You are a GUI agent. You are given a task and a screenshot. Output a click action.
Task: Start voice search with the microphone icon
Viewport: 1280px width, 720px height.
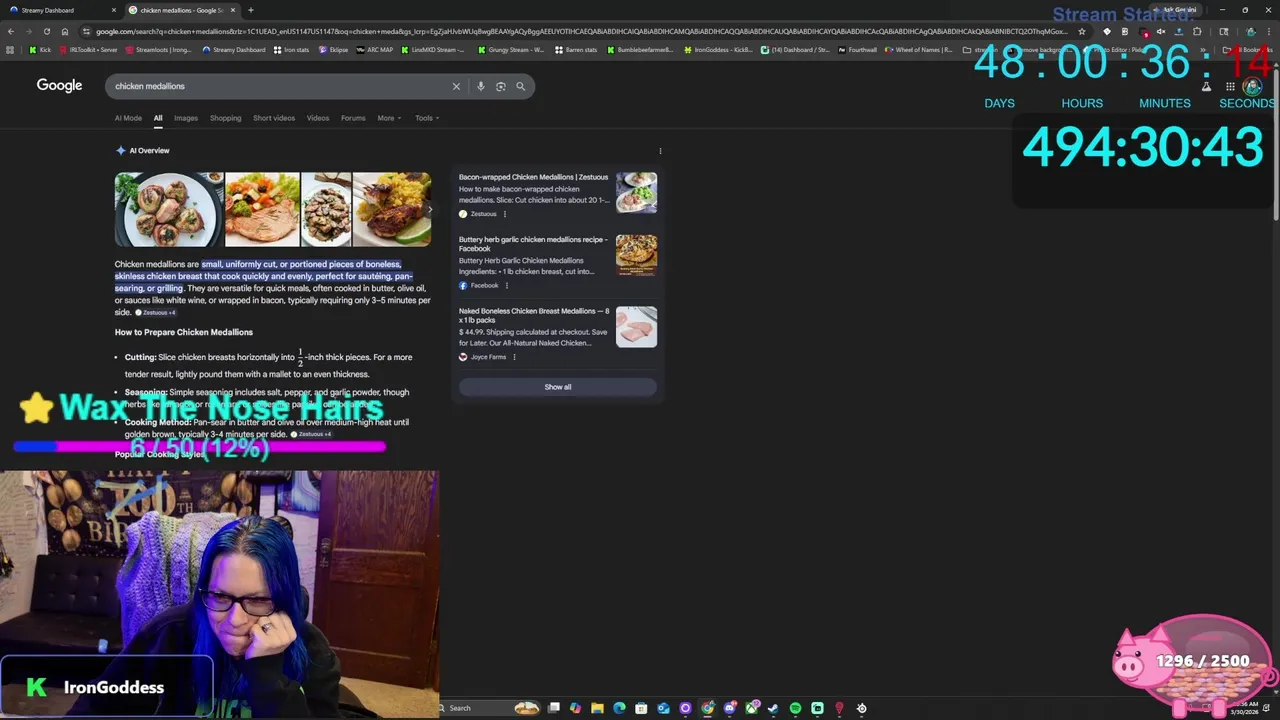pyautogui.click(x=480, y=86)
